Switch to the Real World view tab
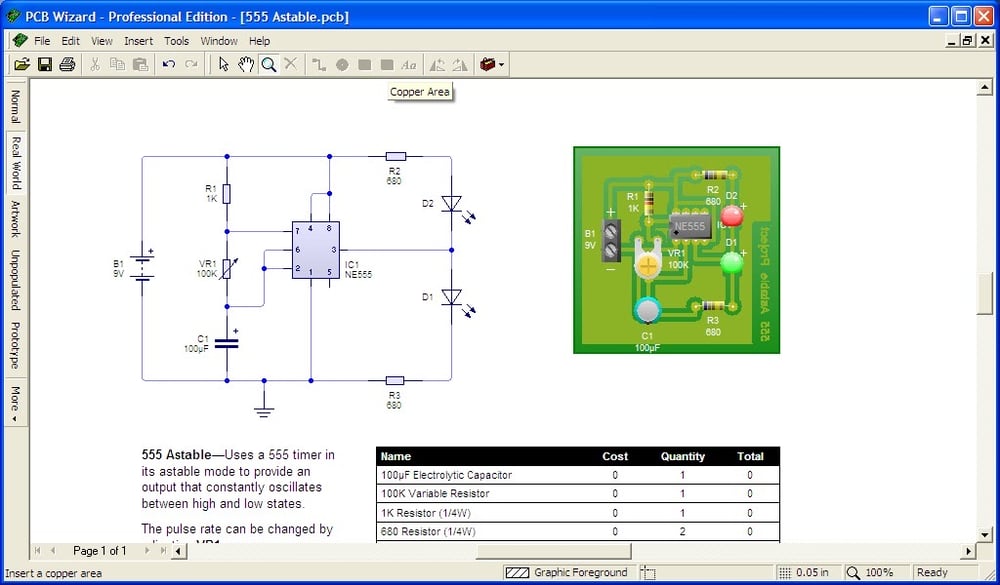Viewport: 1000px width, 585px height. click(x=15, y=163)
